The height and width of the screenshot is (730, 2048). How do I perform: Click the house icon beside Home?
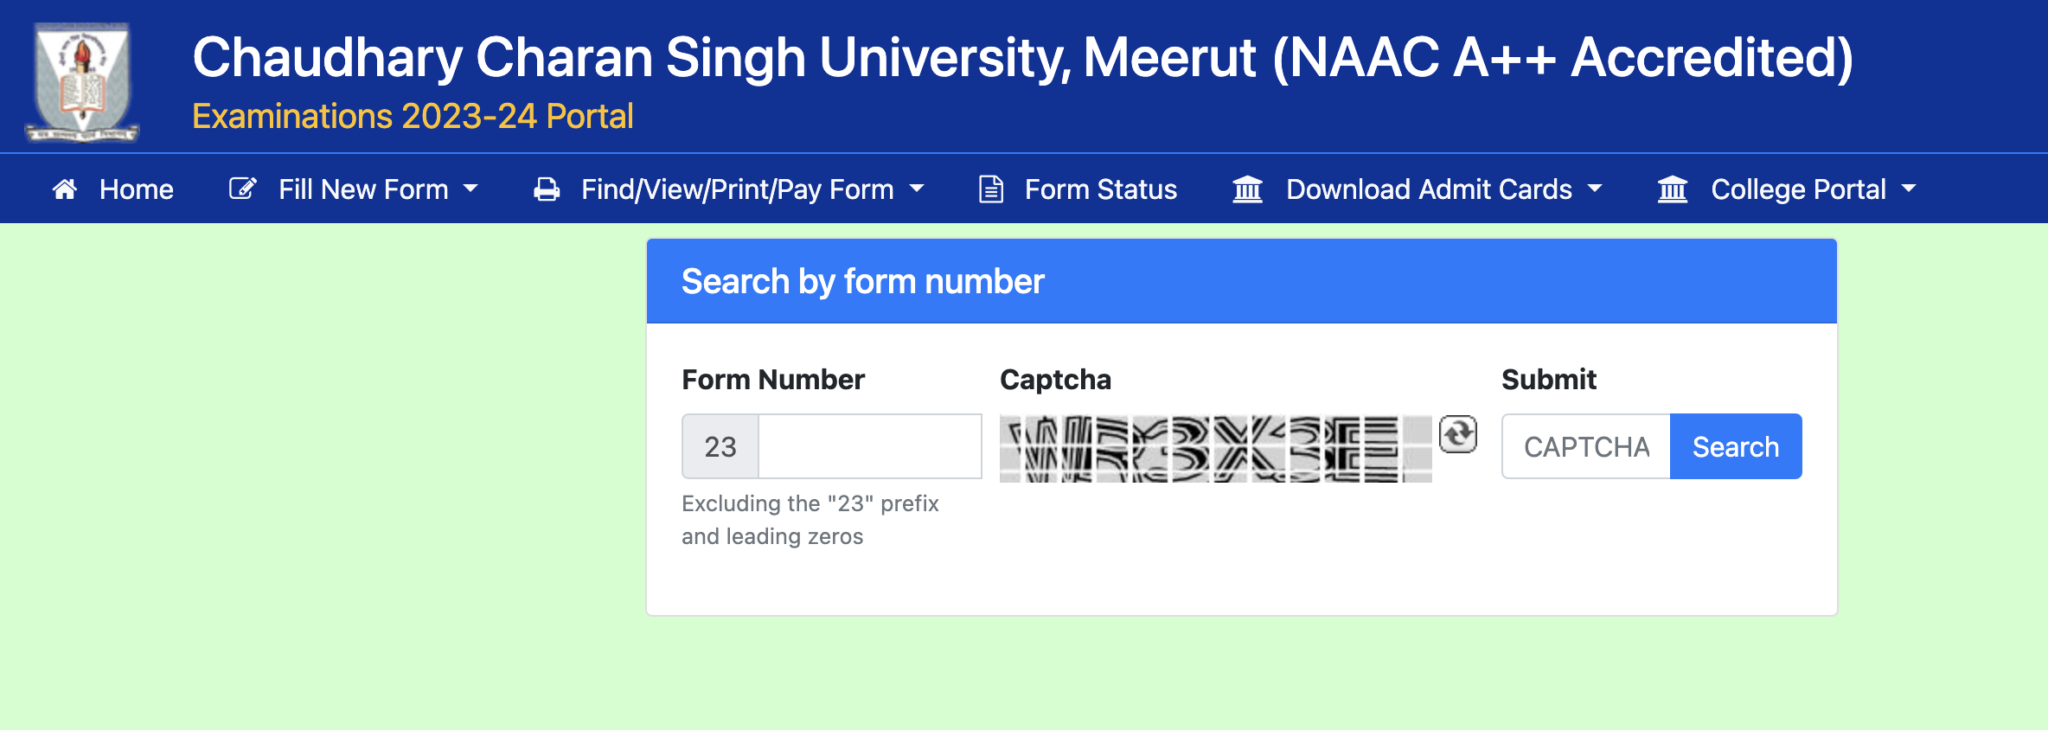click(x=65, y=189)
